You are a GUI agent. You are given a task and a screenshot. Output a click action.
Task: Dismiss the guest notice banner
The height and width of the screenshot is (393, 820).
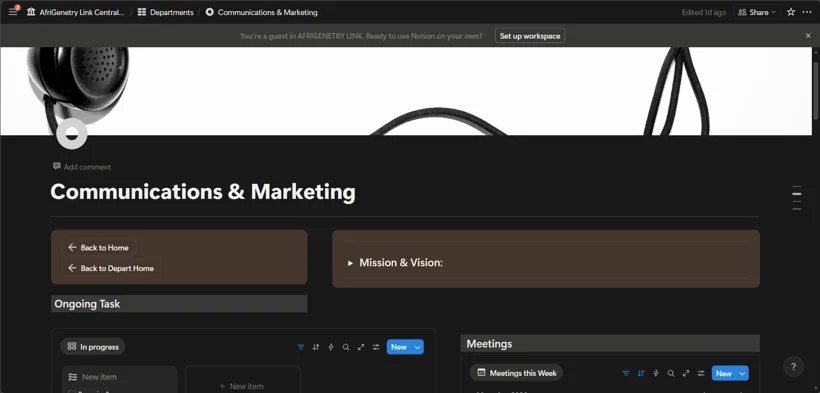[x=808, y=36]
